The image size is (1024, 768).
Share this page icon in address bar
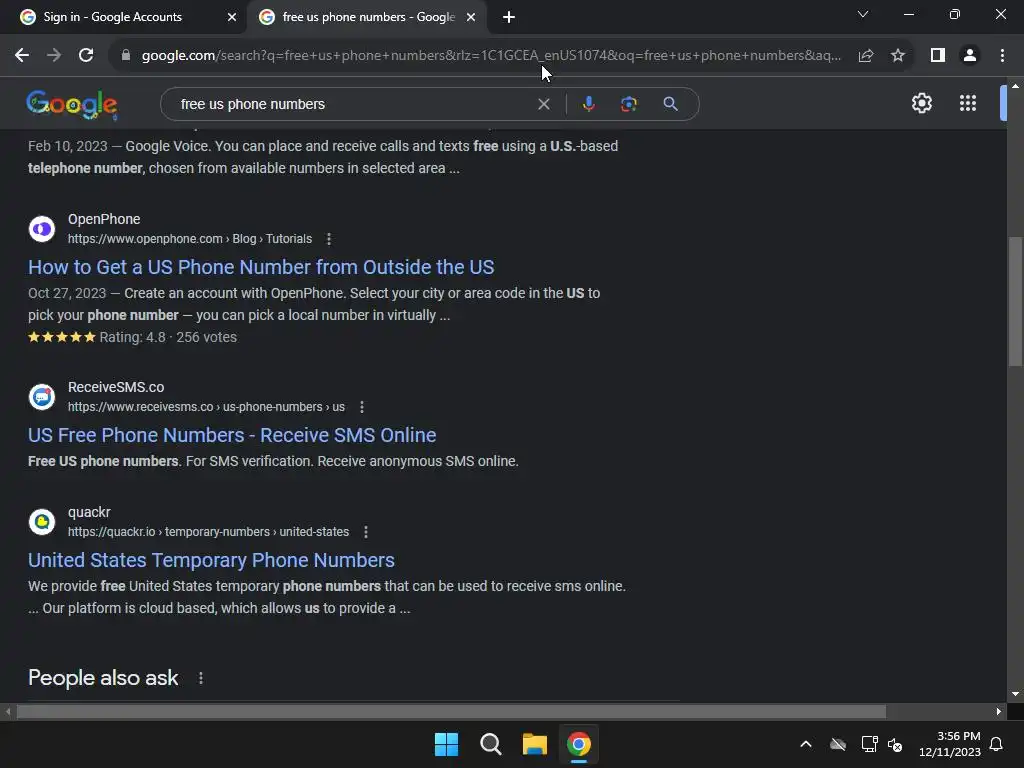(x=866, y=56)
